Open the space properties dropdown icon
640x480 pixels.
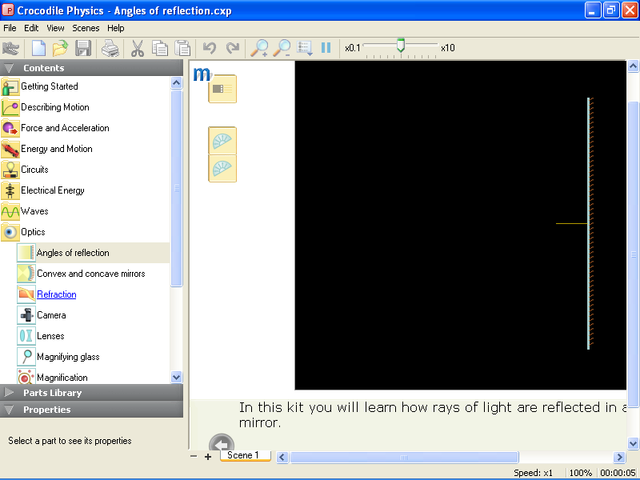pos(304,48)
